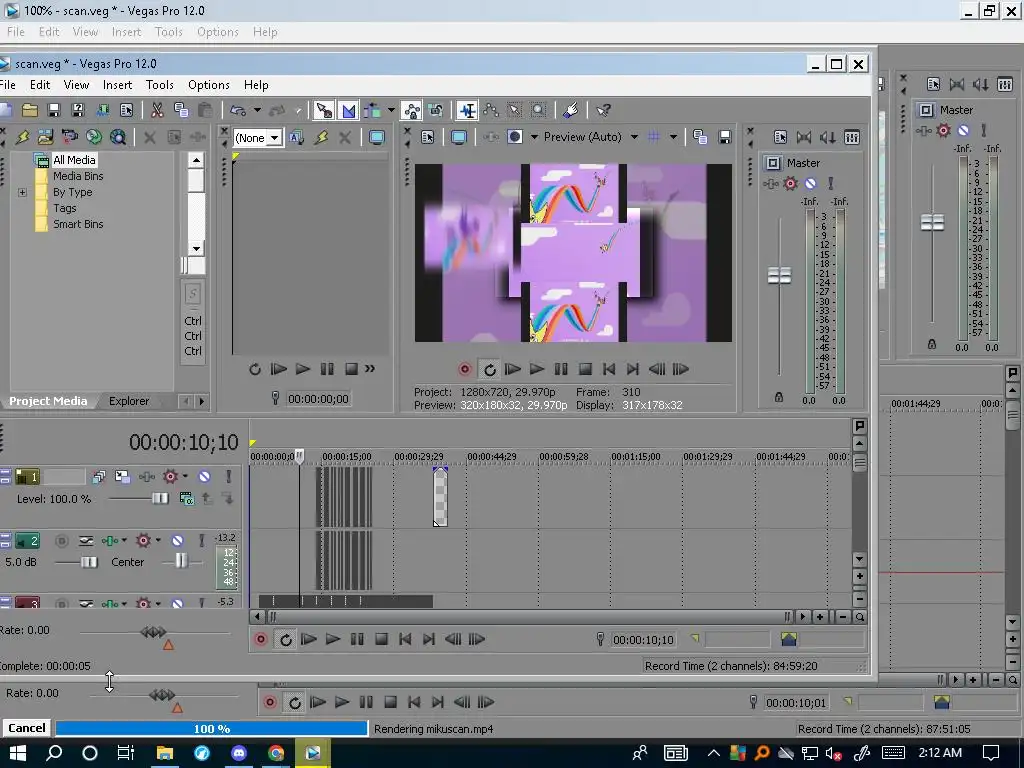Select the checkered event on video track 1

[440, 496]
